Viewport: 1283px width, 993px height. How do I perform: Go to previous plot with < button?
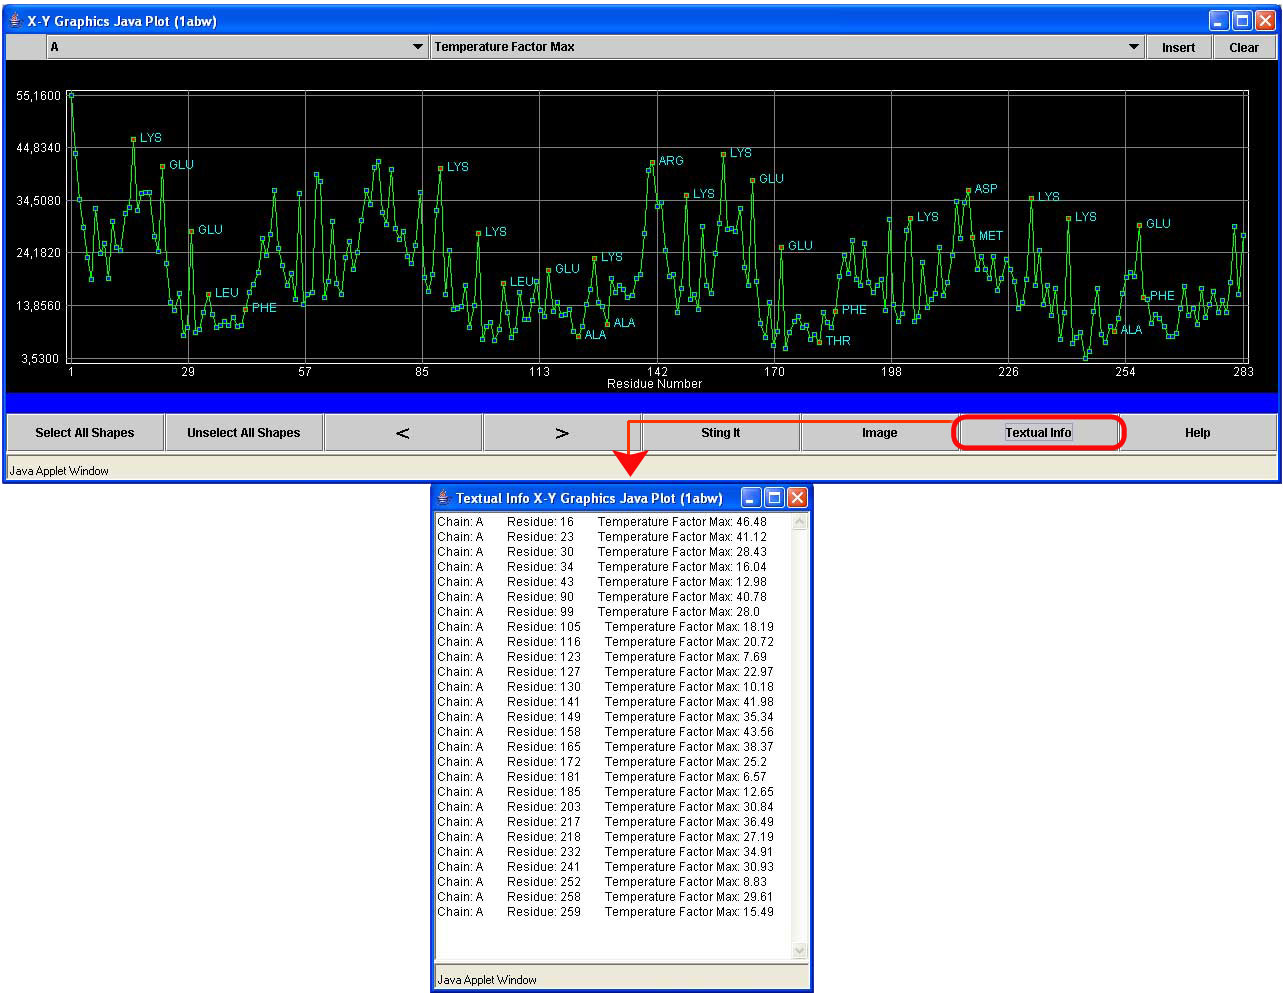pos(403,433)
